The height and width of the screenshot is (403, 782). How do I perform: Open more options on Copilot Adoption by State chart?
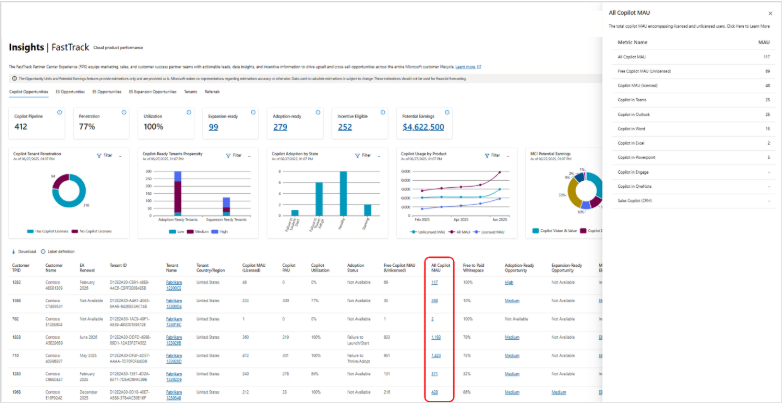380,156
